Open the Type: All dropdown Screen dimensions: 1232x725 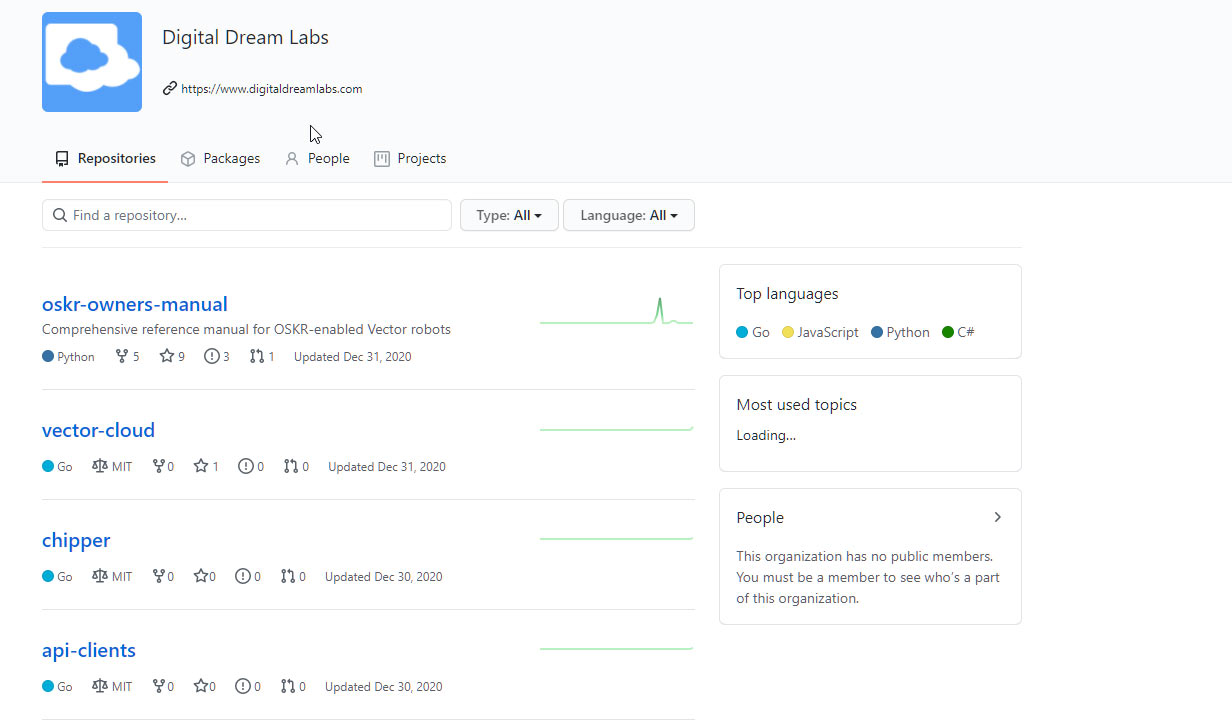tap(509, 215)
